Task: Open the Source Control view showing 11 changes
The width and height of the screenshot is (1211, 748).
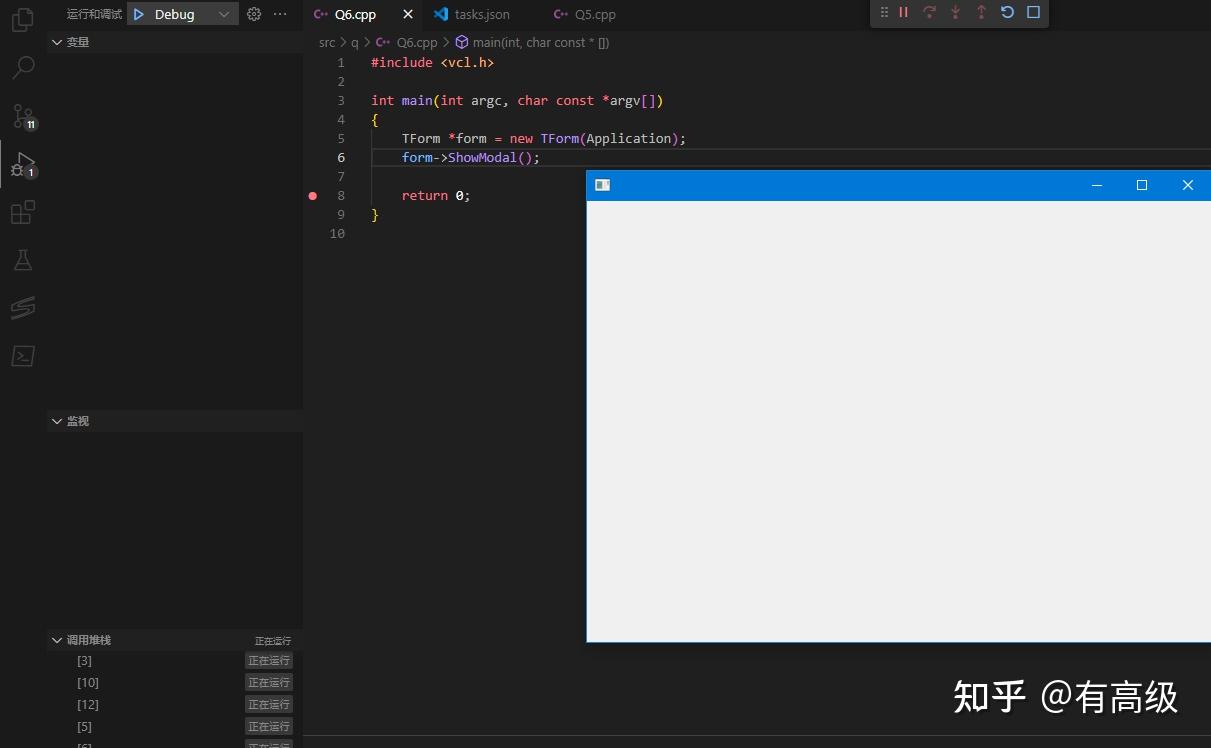Action: tap(22, 116)
